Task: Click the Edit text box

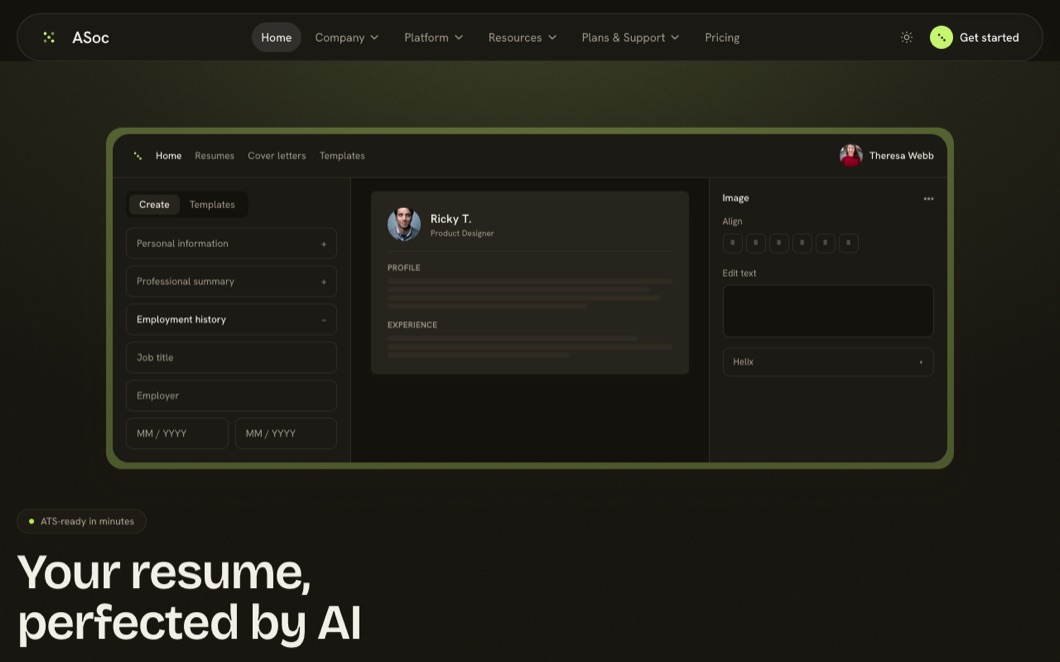Action: click(x=827, y=311)
